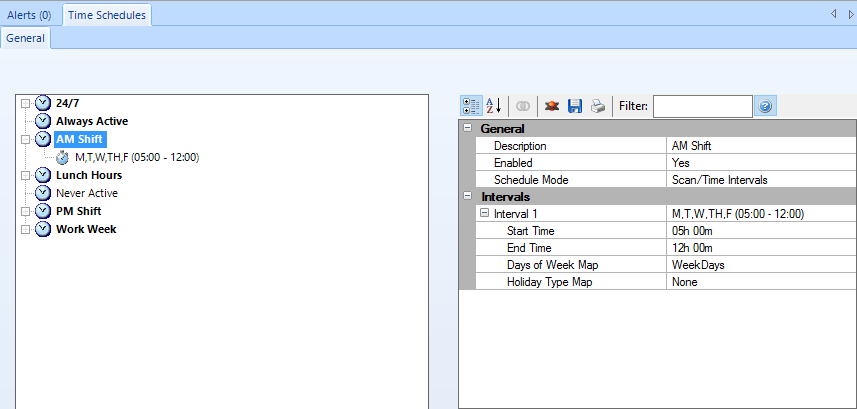Collapse the Interval 1 property group

click(x=484, y=214)
